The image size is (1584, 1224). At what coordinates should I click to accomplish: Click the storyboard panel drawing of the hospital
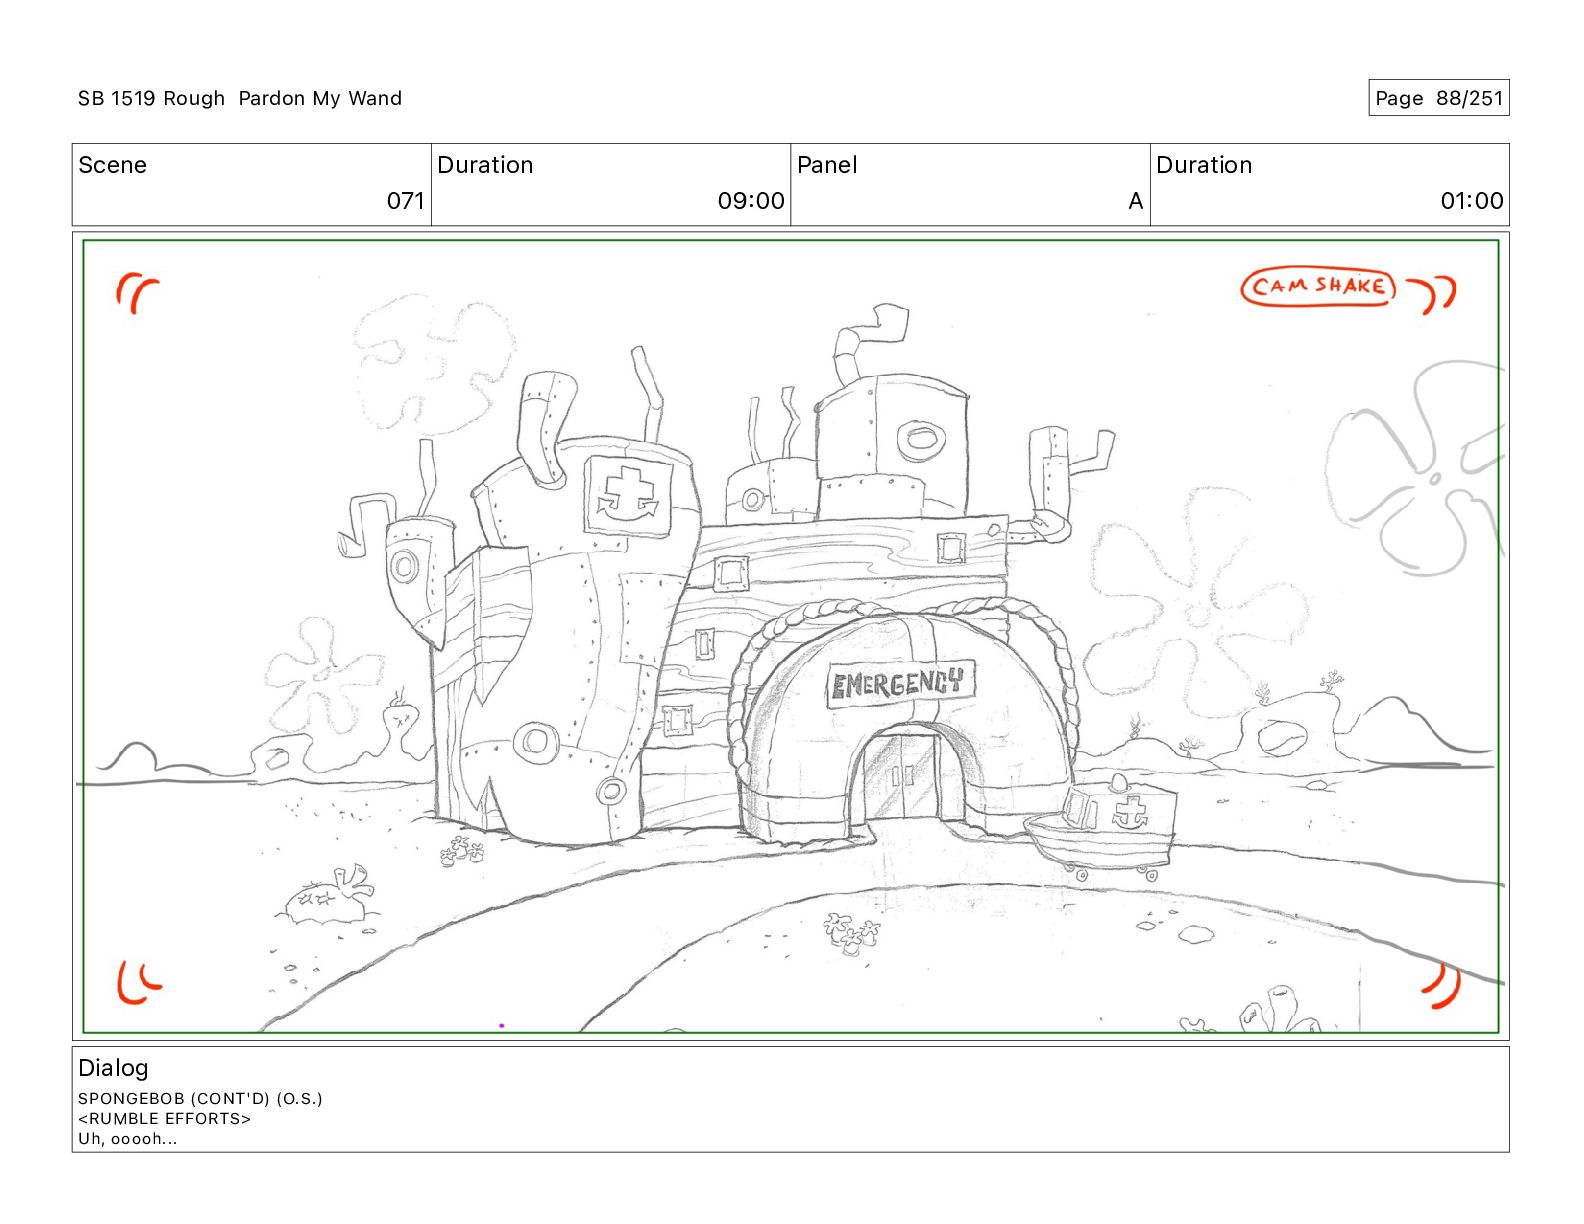790,636
